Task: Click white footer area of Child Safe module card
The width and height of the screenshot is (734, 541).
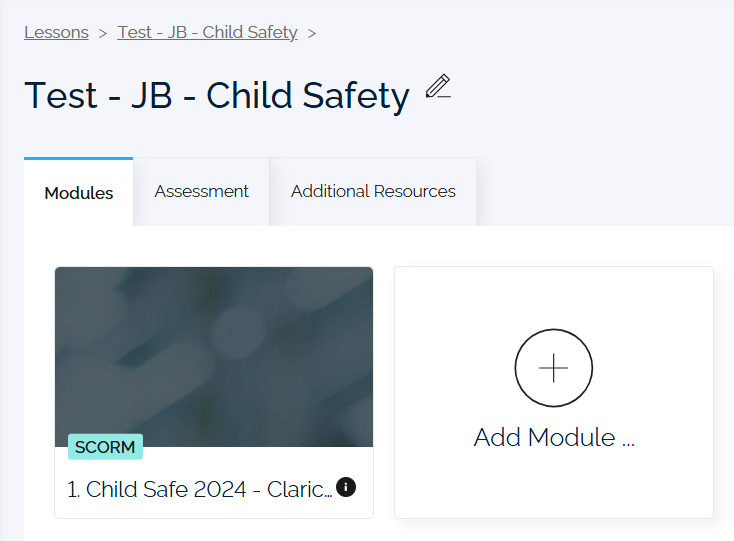Action: (x=214, y=509)
